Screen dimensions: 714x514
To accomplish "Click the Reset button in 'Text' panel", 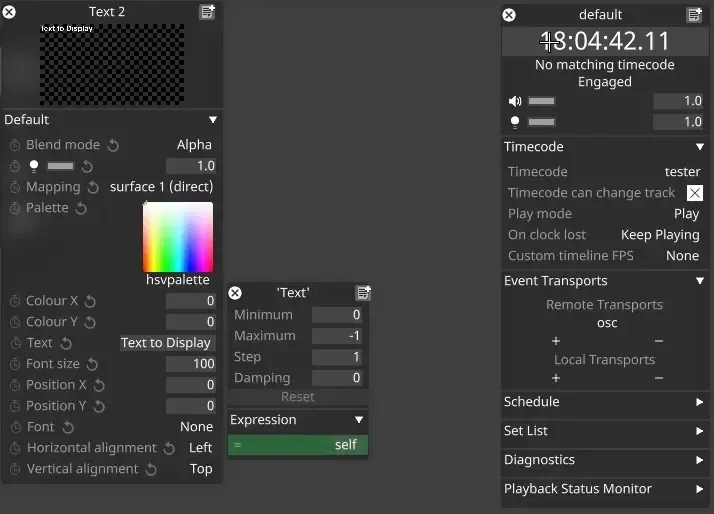I will coord(297,397).
